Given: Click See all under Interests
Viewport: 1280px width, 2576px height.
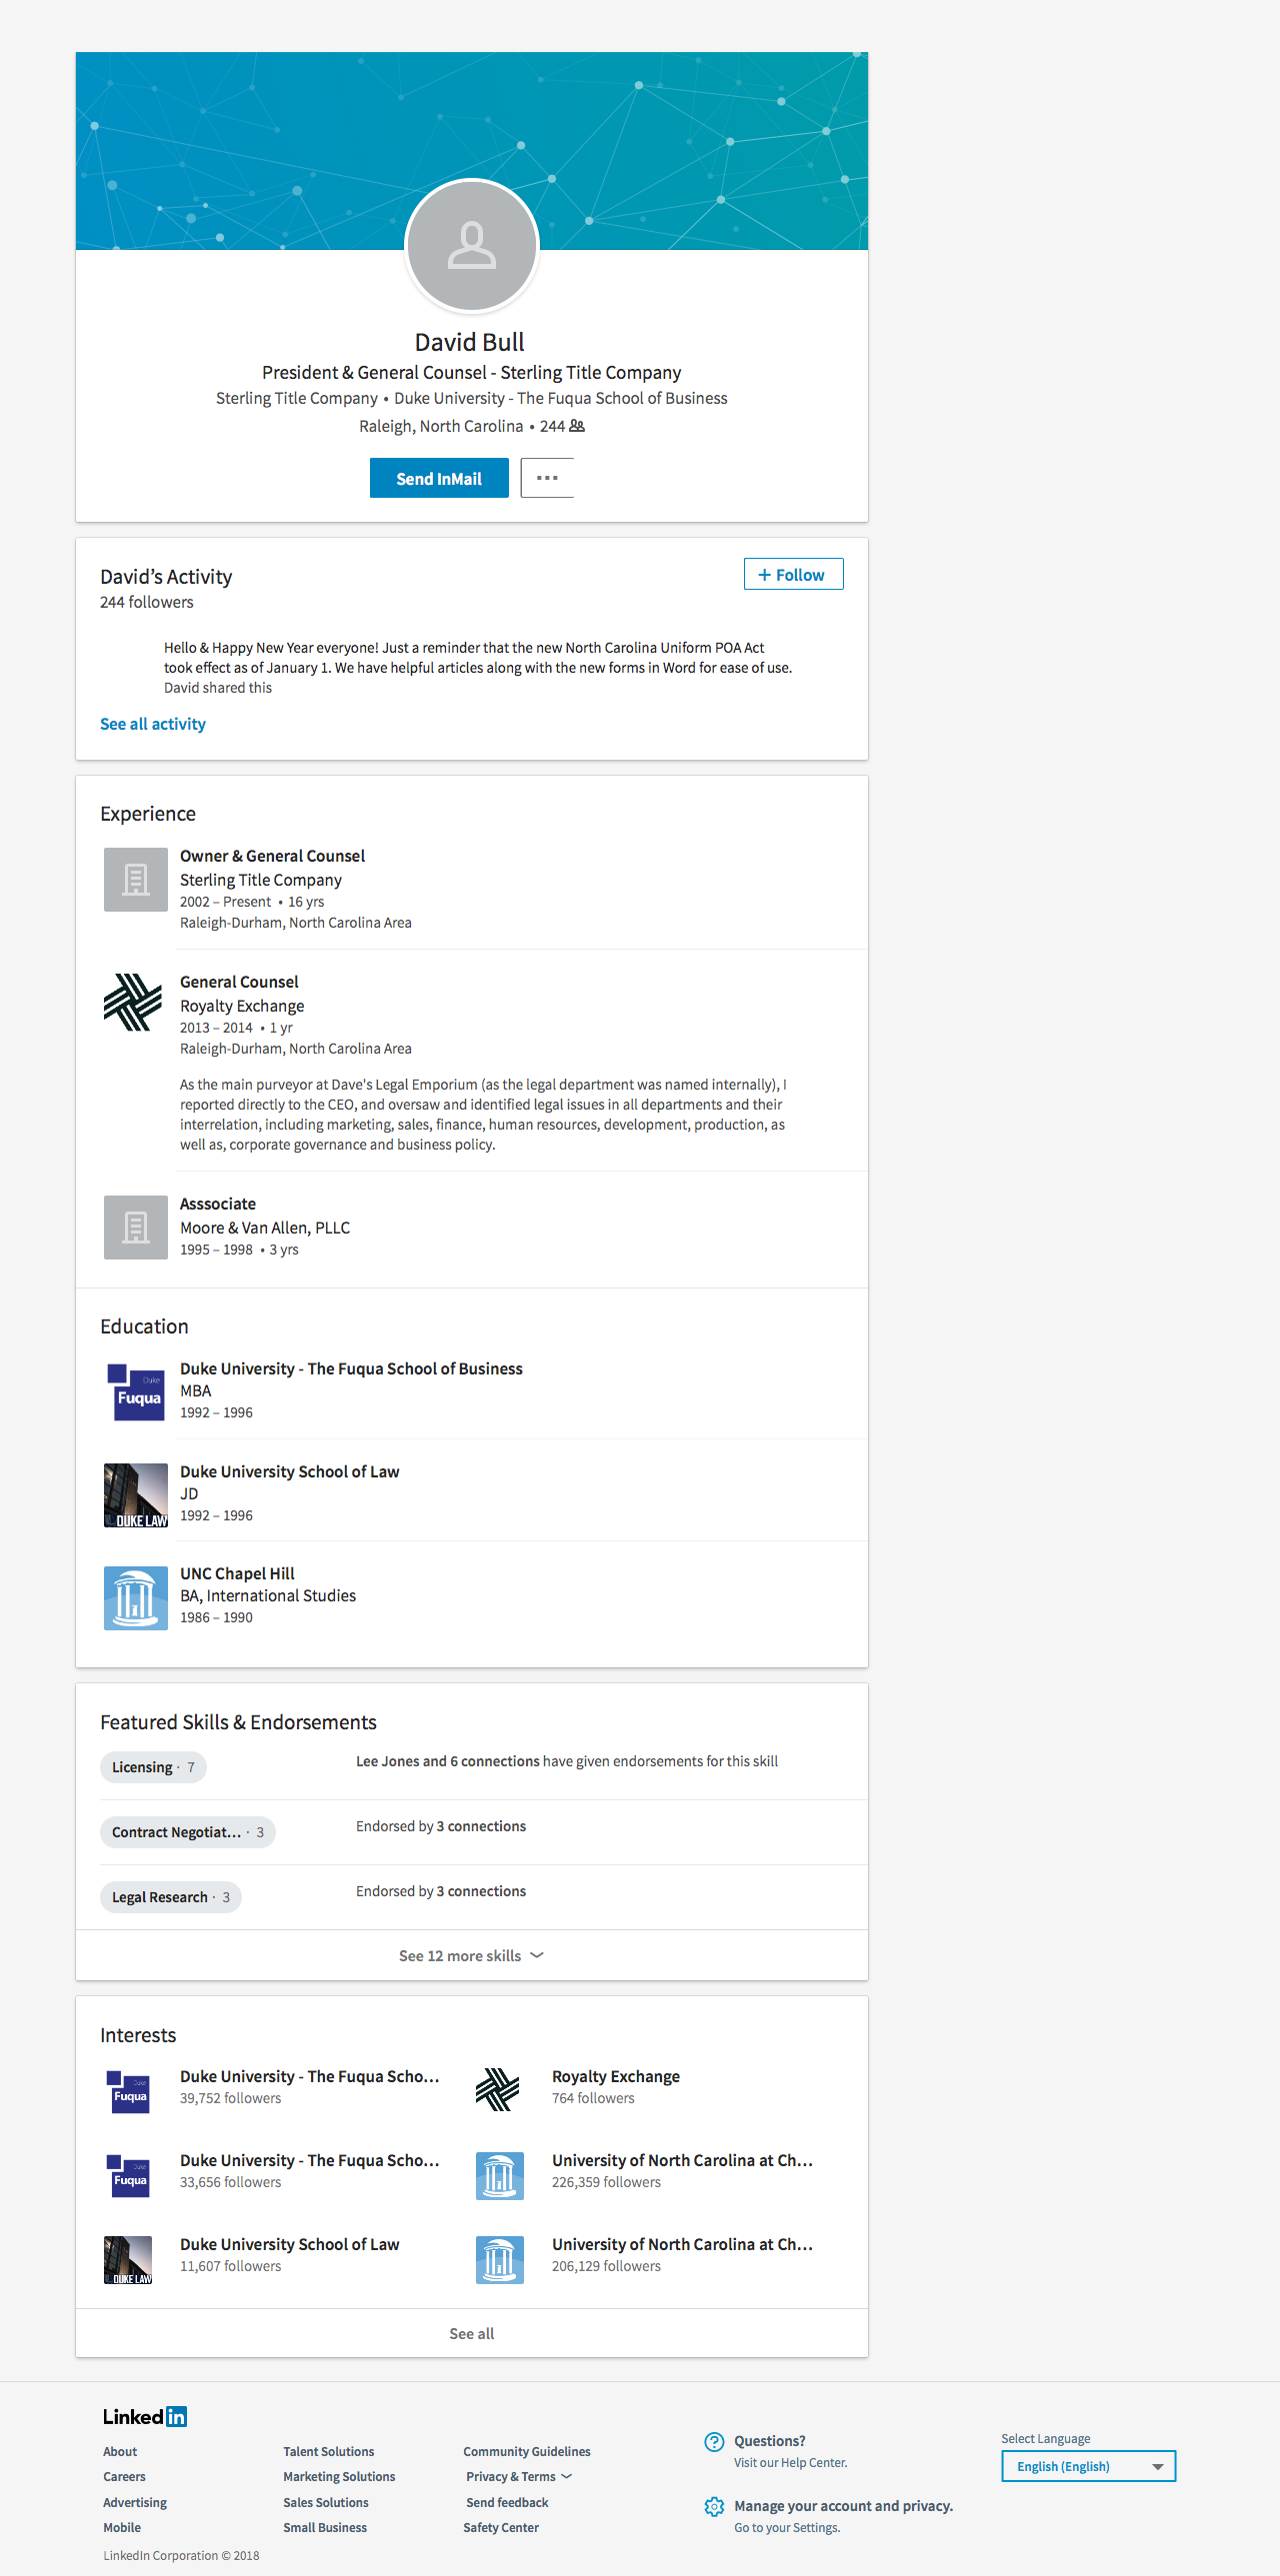Looking at the screenshot, I should point(471,2334).
